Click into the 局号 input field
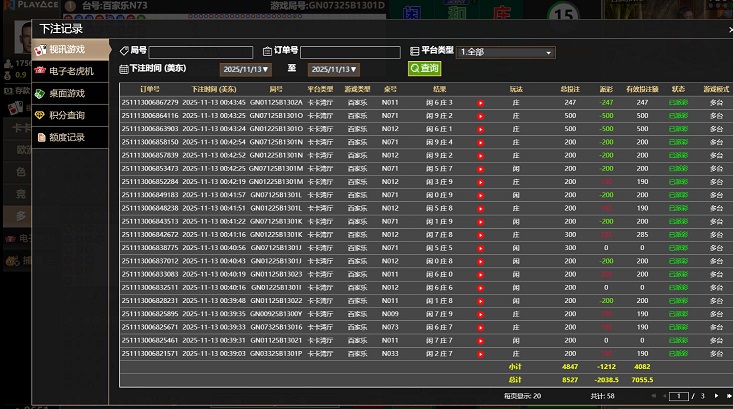 [200, 52]
